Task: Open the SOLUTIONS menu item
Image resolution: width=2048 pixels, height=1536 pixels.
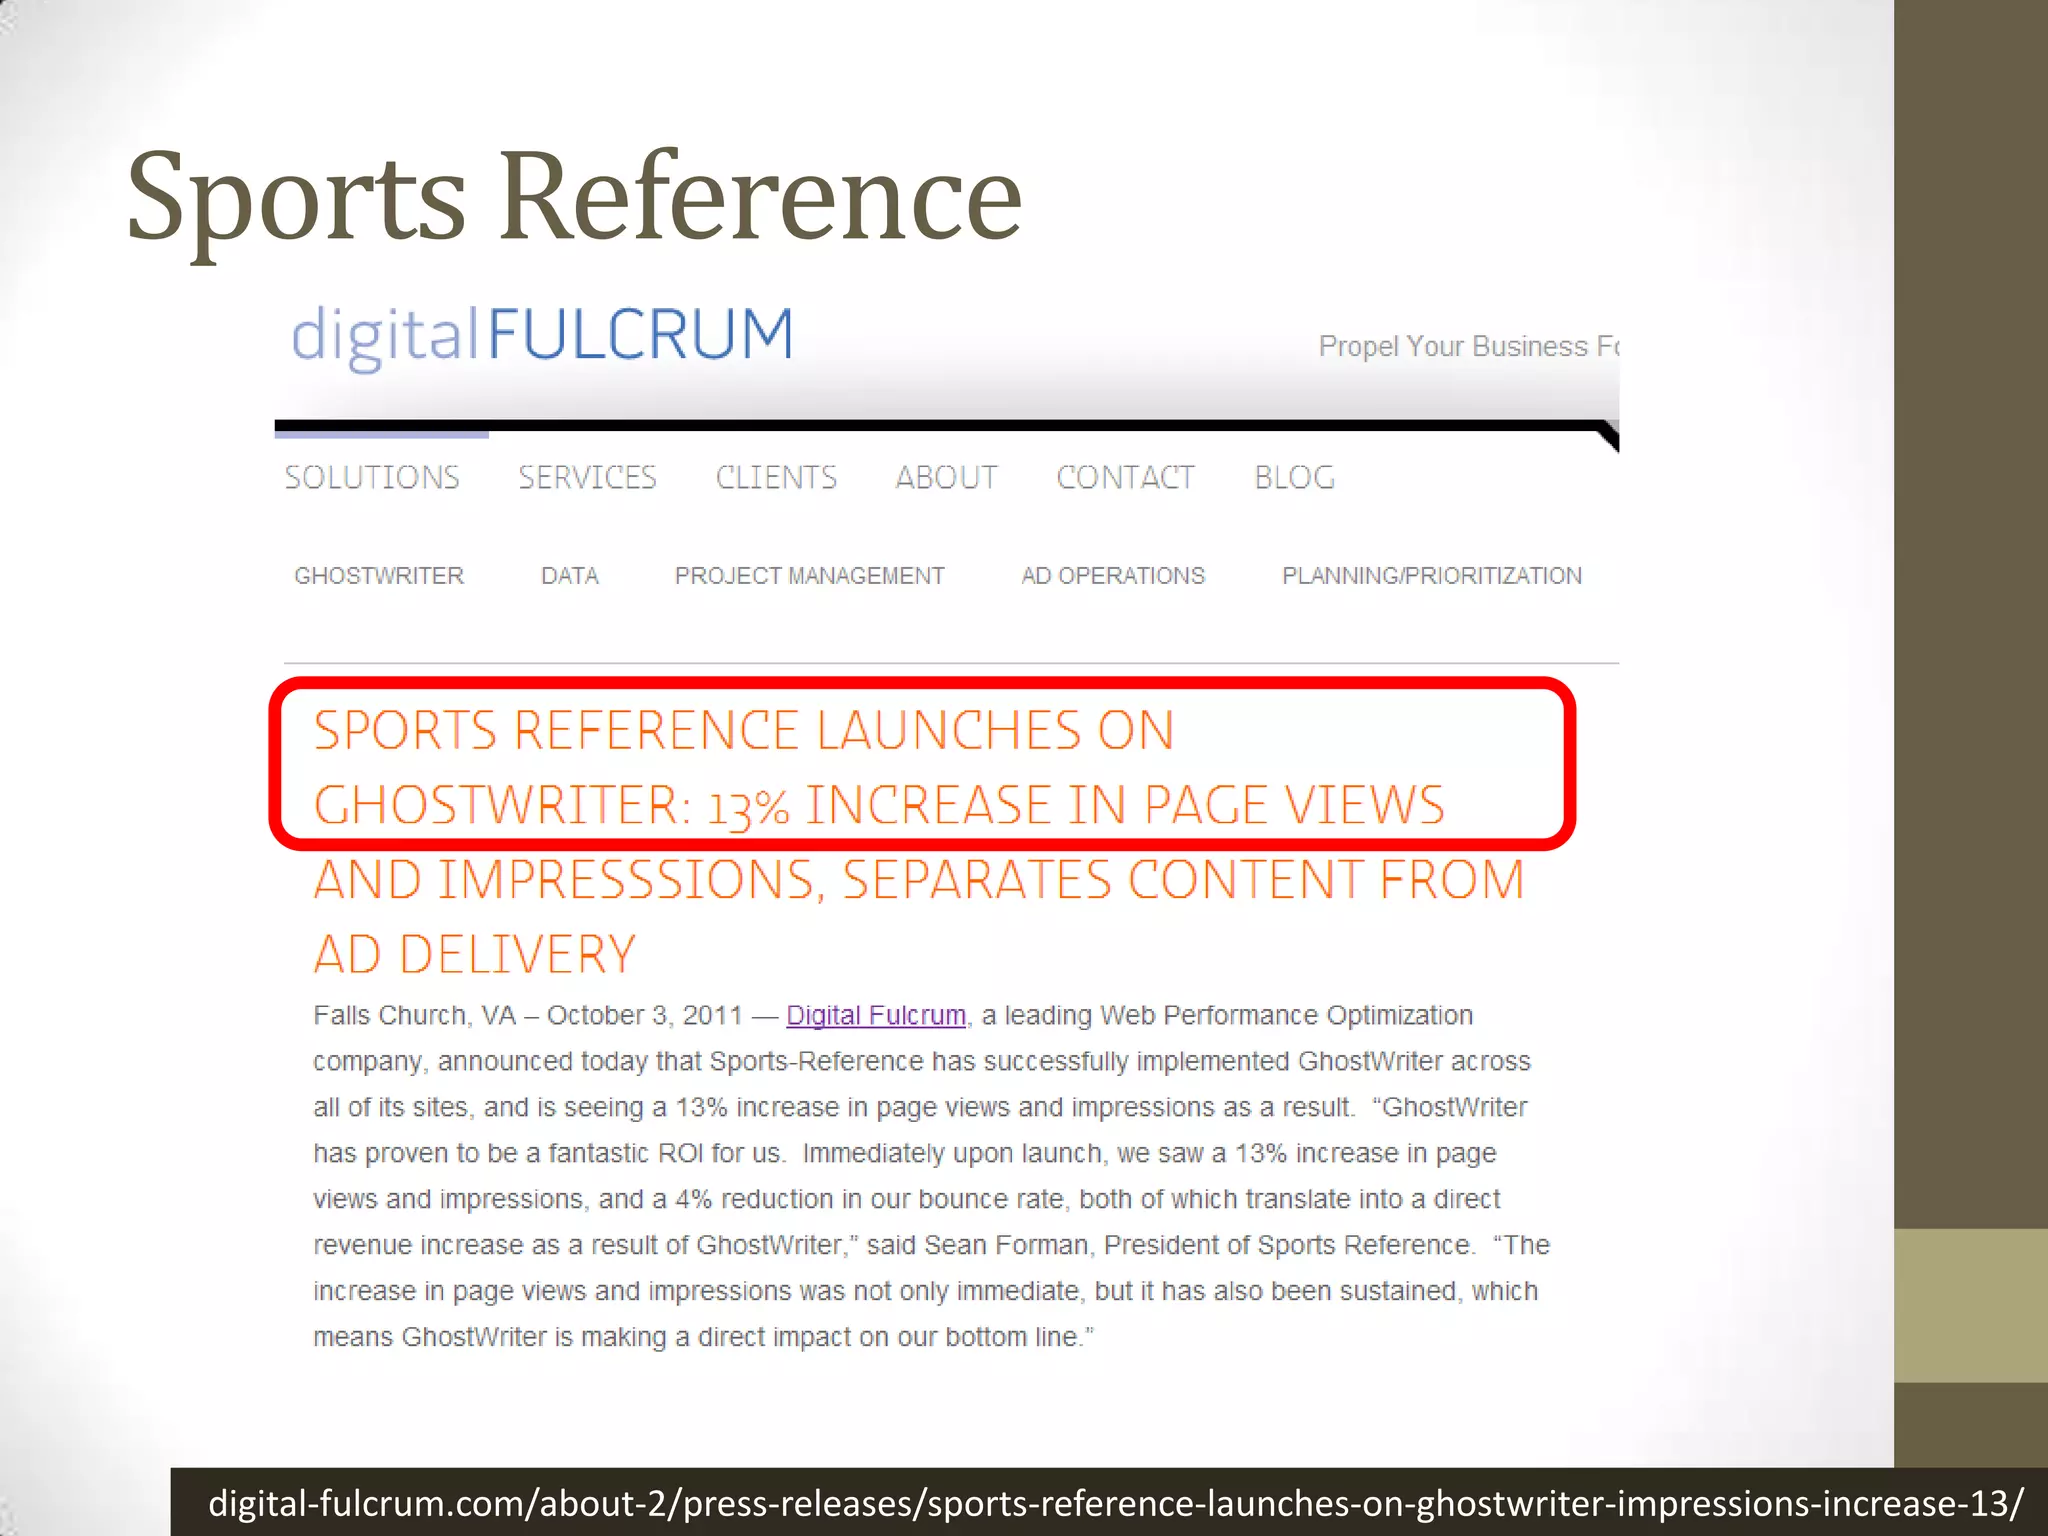Action: click(x=372, y=478)
